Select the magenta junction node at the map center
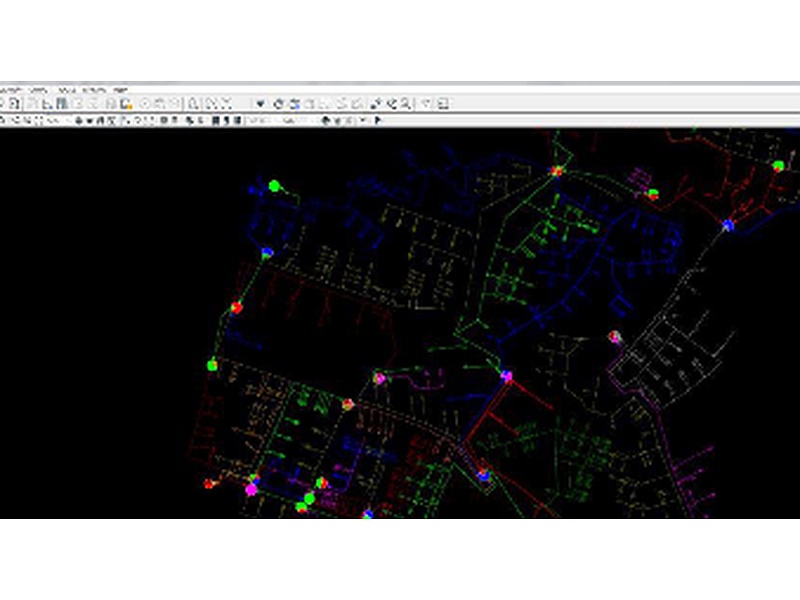Screen dimensions: 800x600 (506, 376)
